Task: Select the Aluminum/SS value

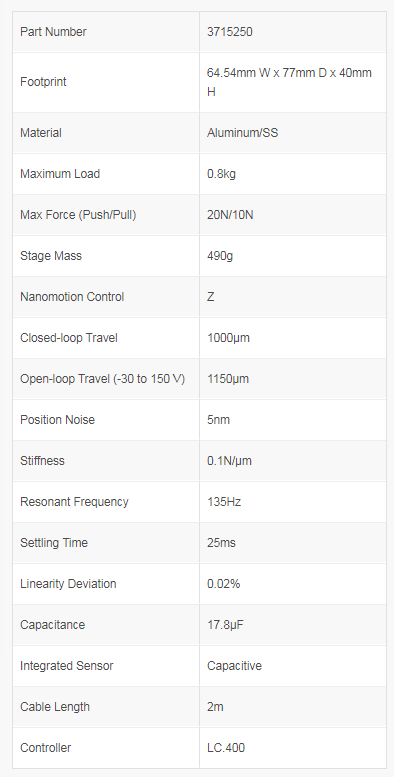Action: pos(242,133)
